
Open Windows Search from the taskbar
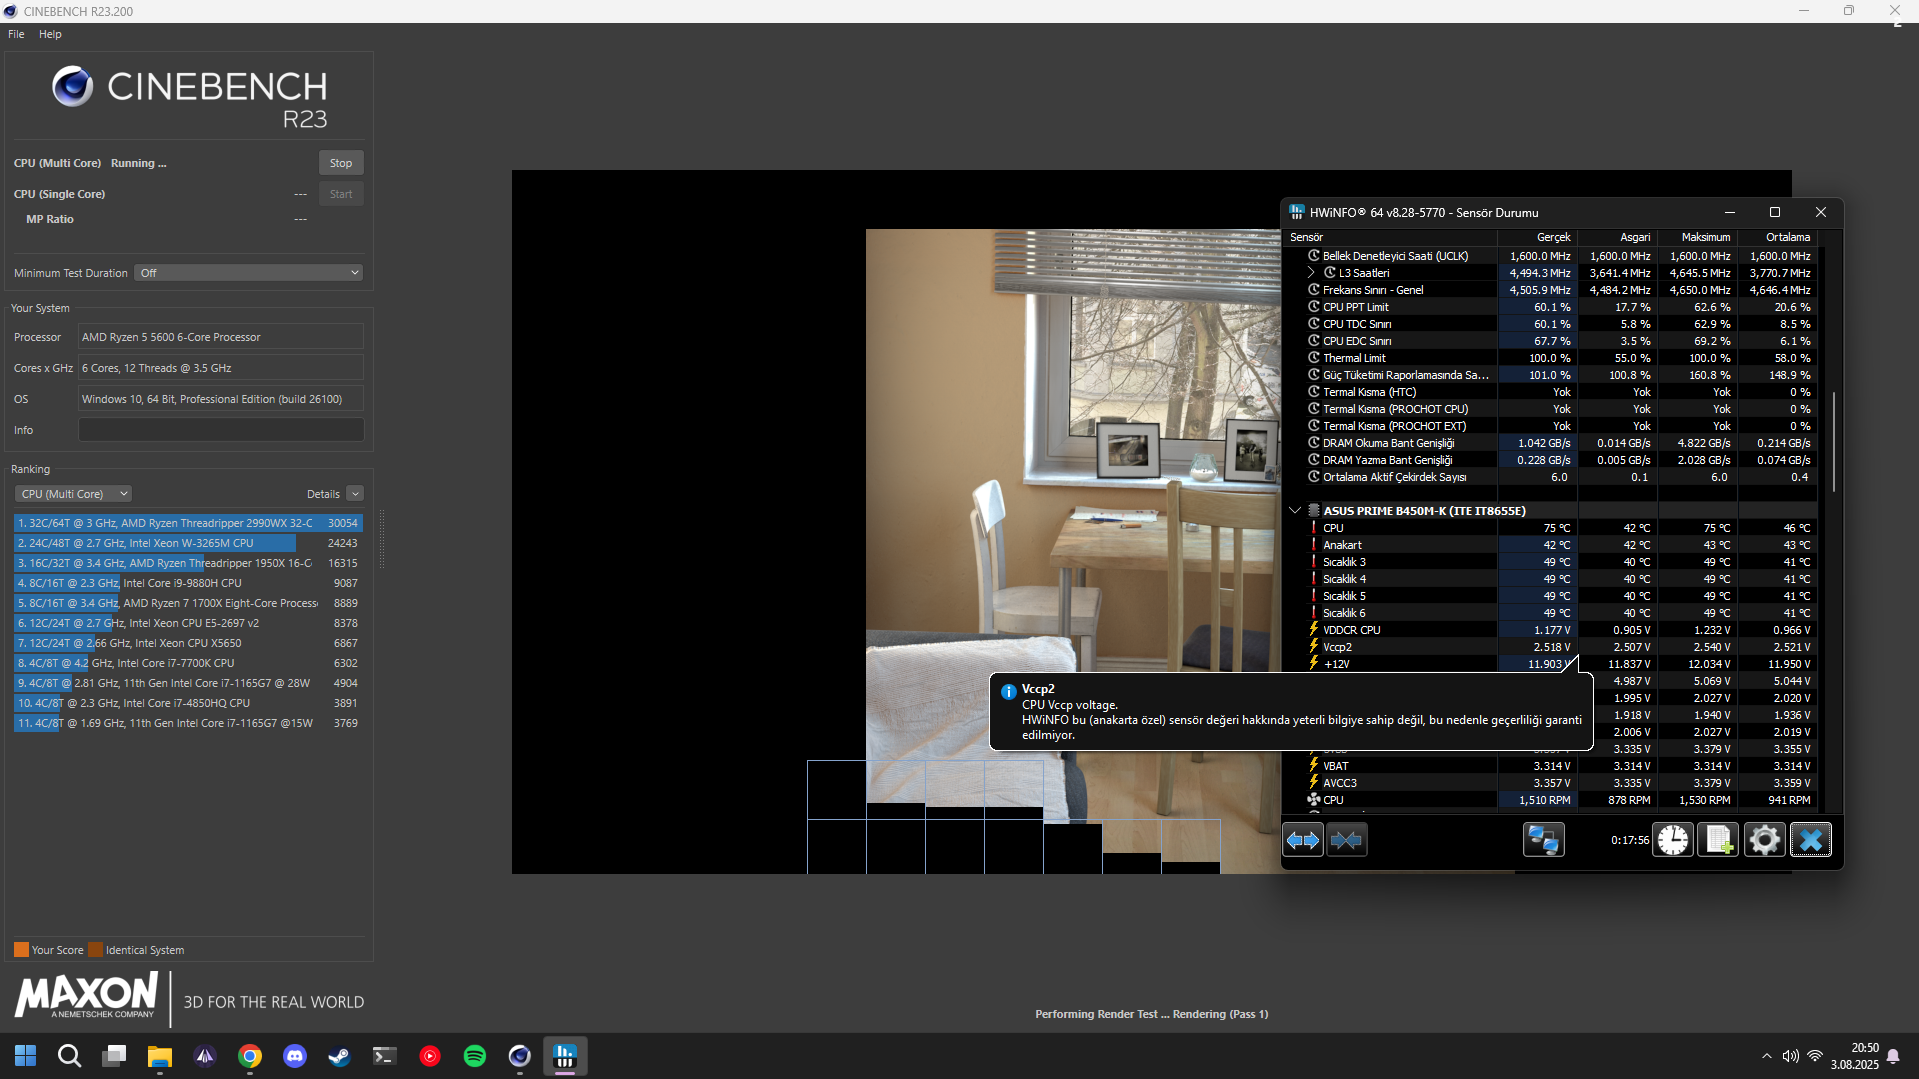point(69,1056)
